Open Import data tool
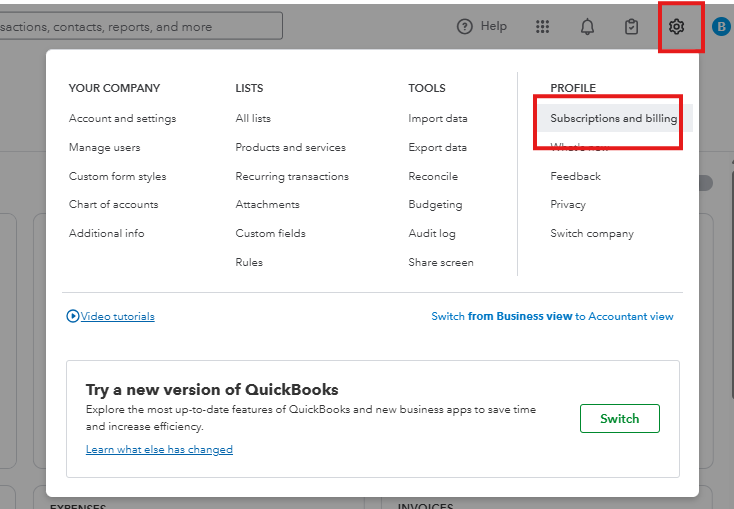Image resolution: width=734 pixels, height=509 pixels. pyautogui.click(x=437, y=118)
